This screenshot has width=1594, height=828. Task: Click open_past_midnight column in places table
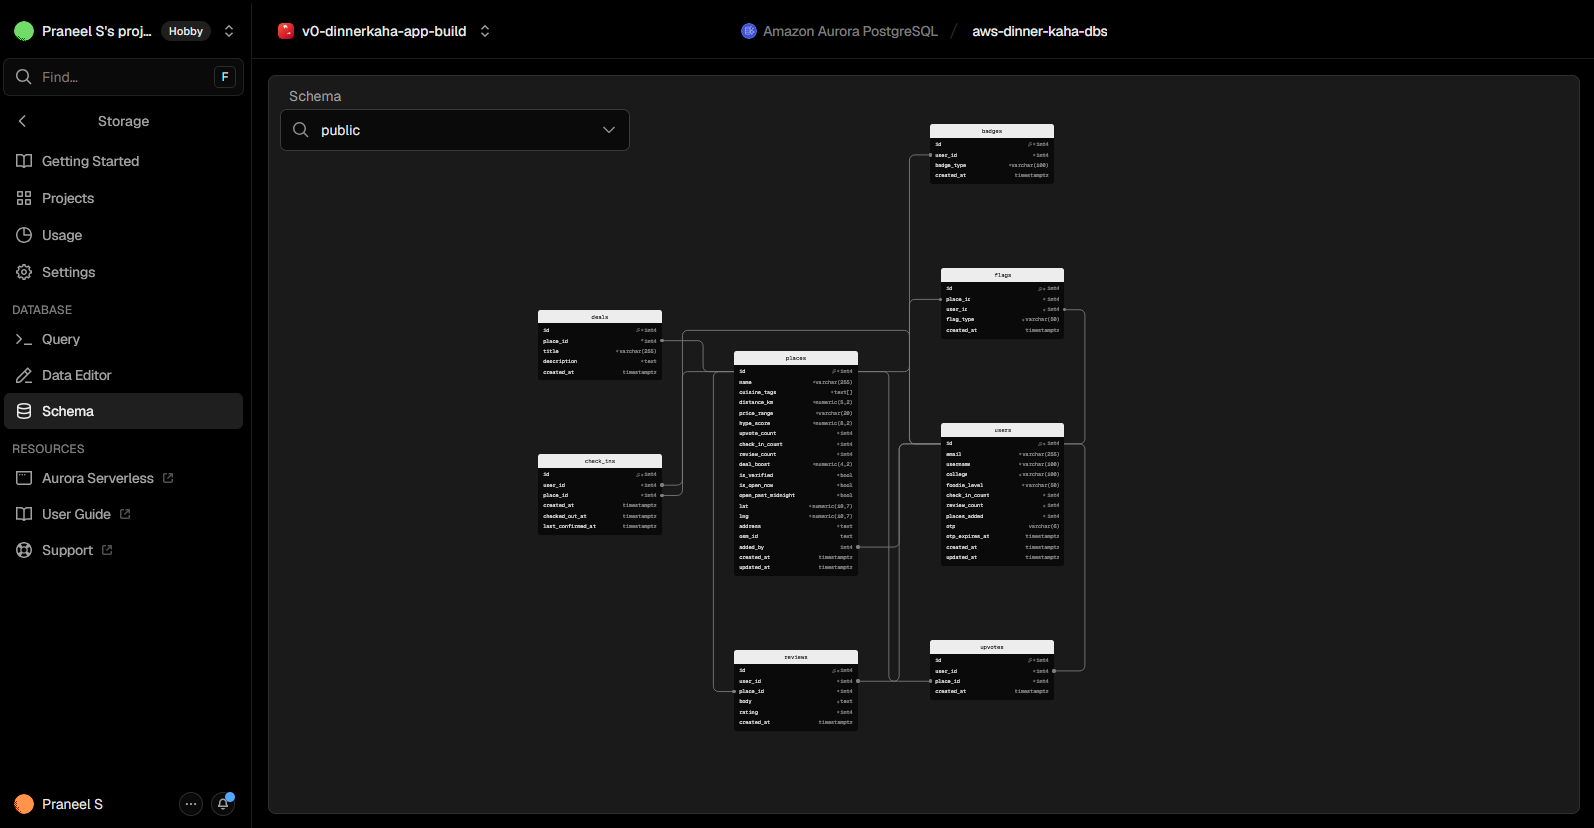[x=796, y=495]
